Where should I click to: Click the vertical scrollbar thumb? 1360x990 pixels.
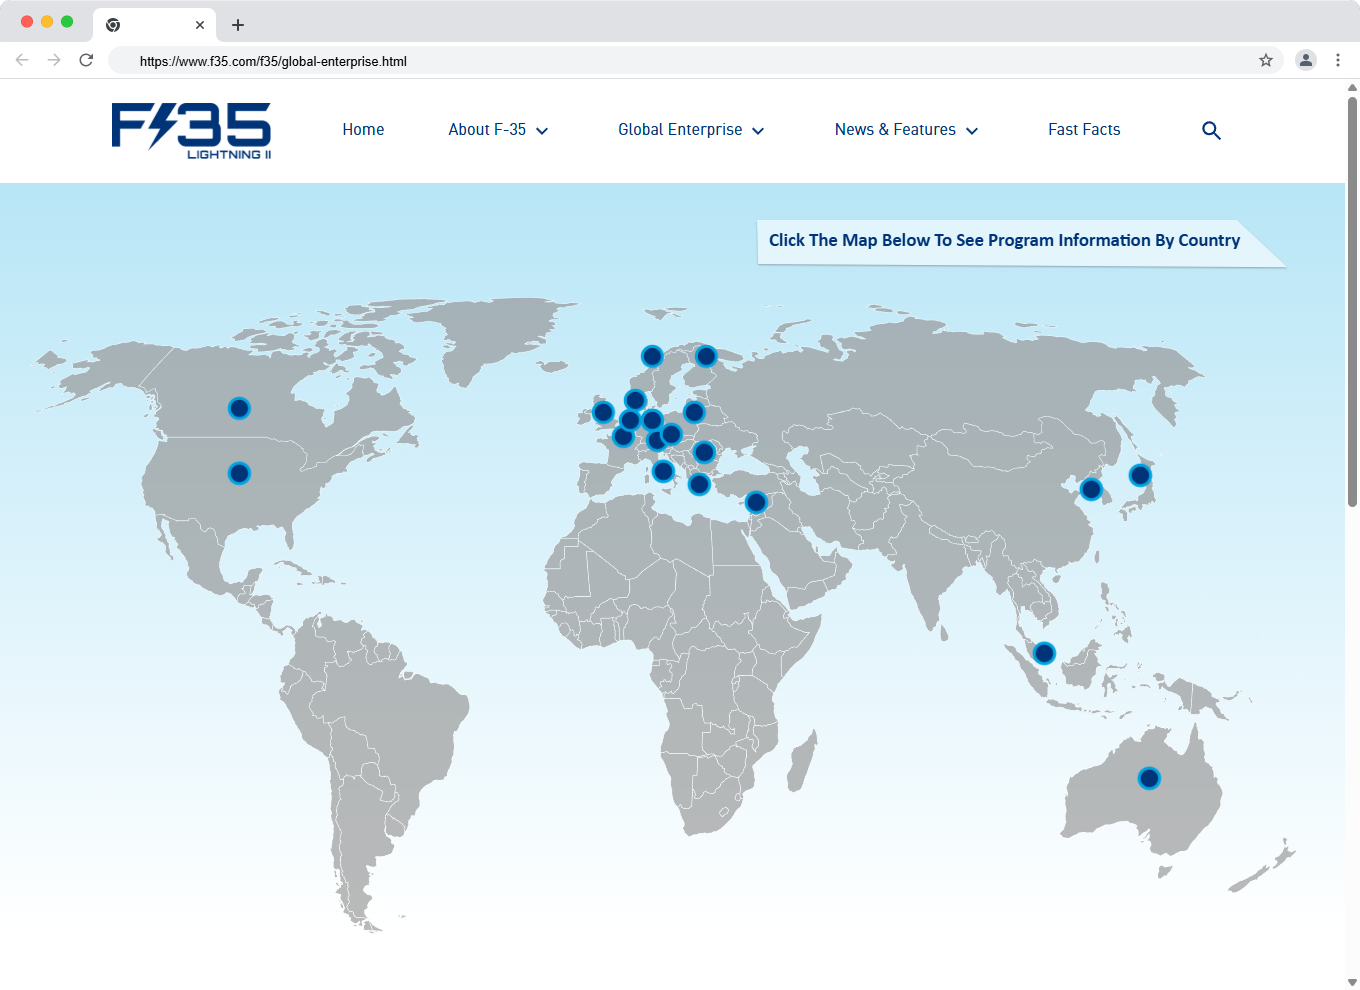pos(1352,302)
